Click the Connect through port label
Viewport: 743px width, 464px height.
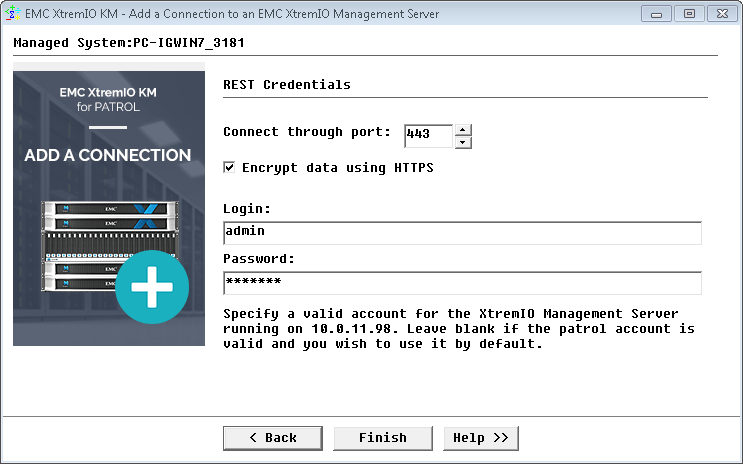point(307,132)
